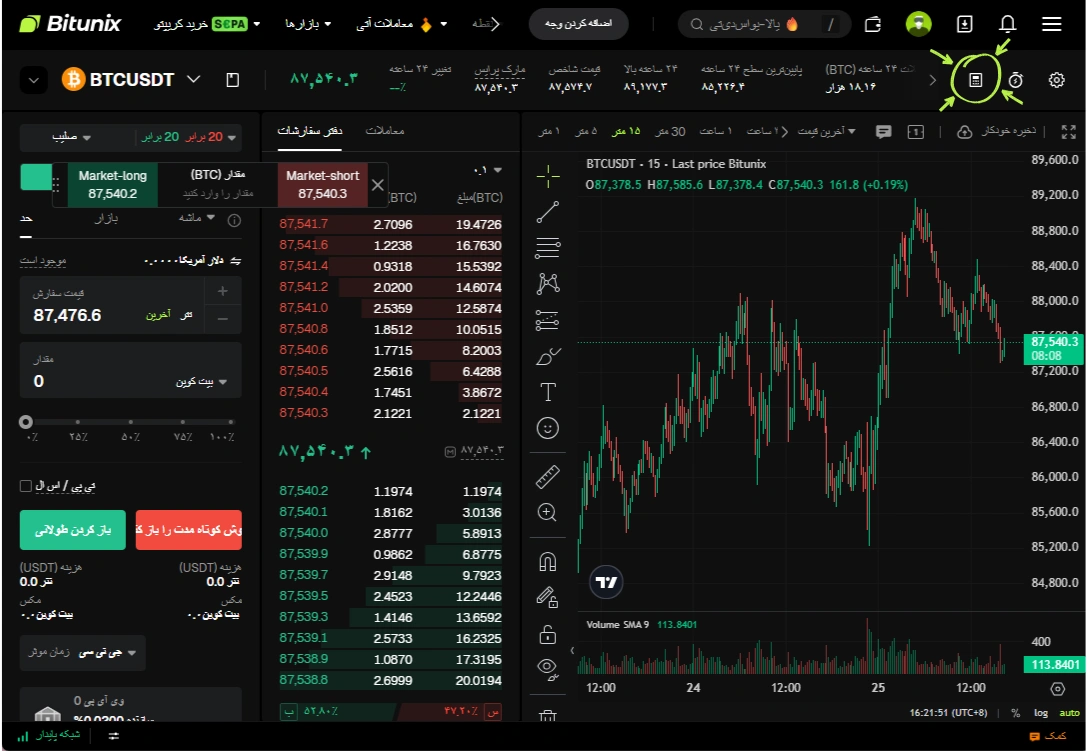The height and width of the screenshot is (751, 1088).
Task: Toggle log scale on chart
Action: 1041,713
